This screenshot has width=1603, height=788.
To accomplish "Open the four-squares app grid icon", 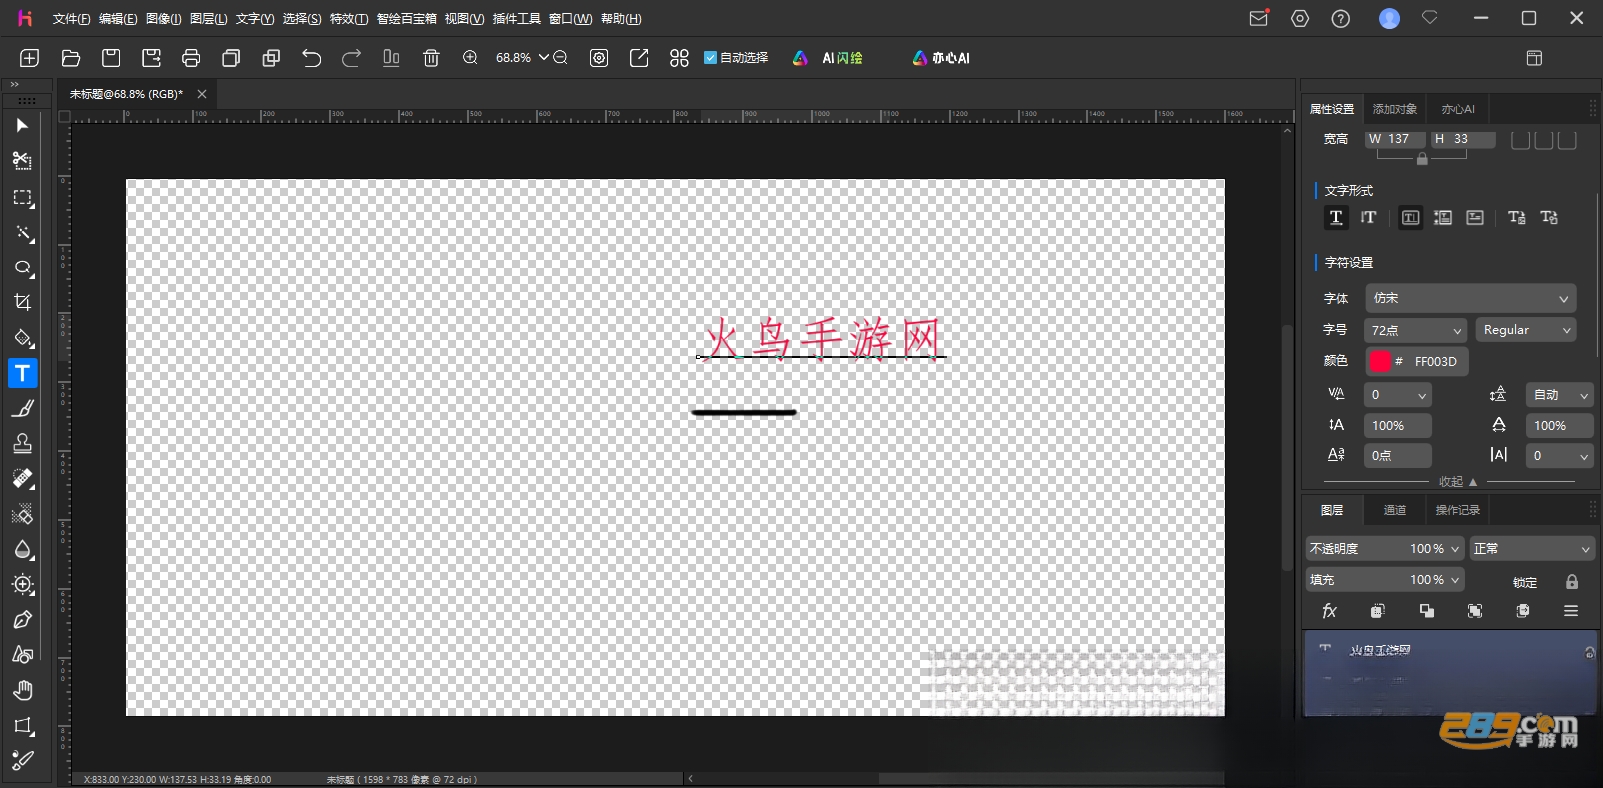I will pos(679,58).
